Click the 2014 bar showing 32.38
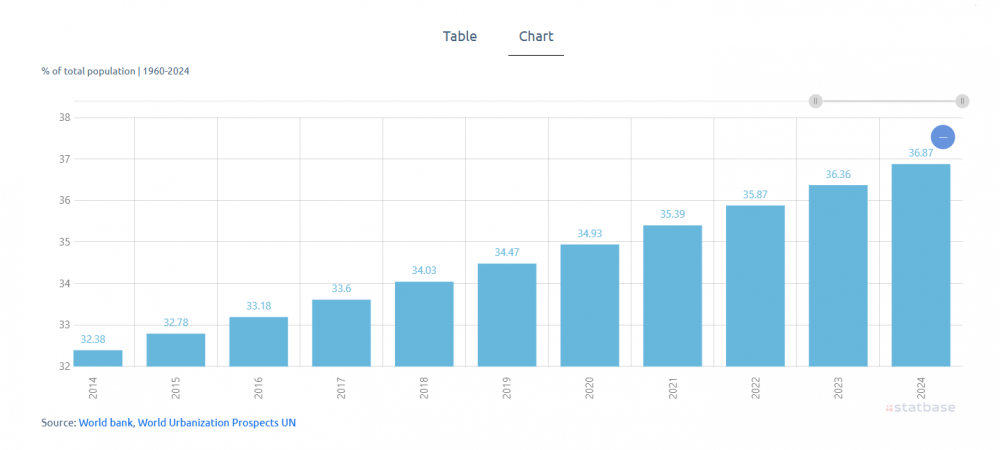This screenshot has width=1000, height=450. [x=98, y=358]
